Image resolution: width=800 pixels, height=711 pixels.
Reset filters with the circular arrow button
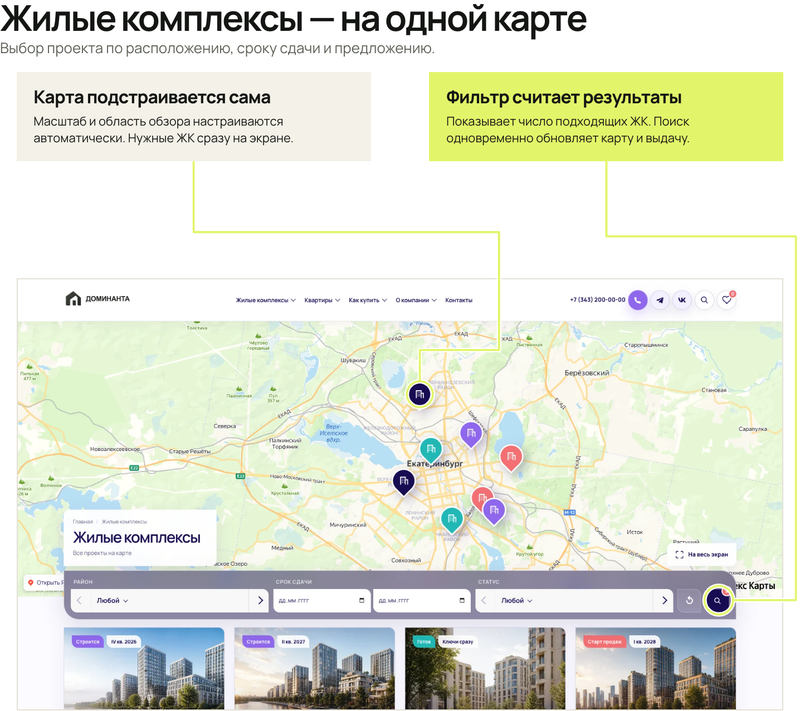coord(689,600)
